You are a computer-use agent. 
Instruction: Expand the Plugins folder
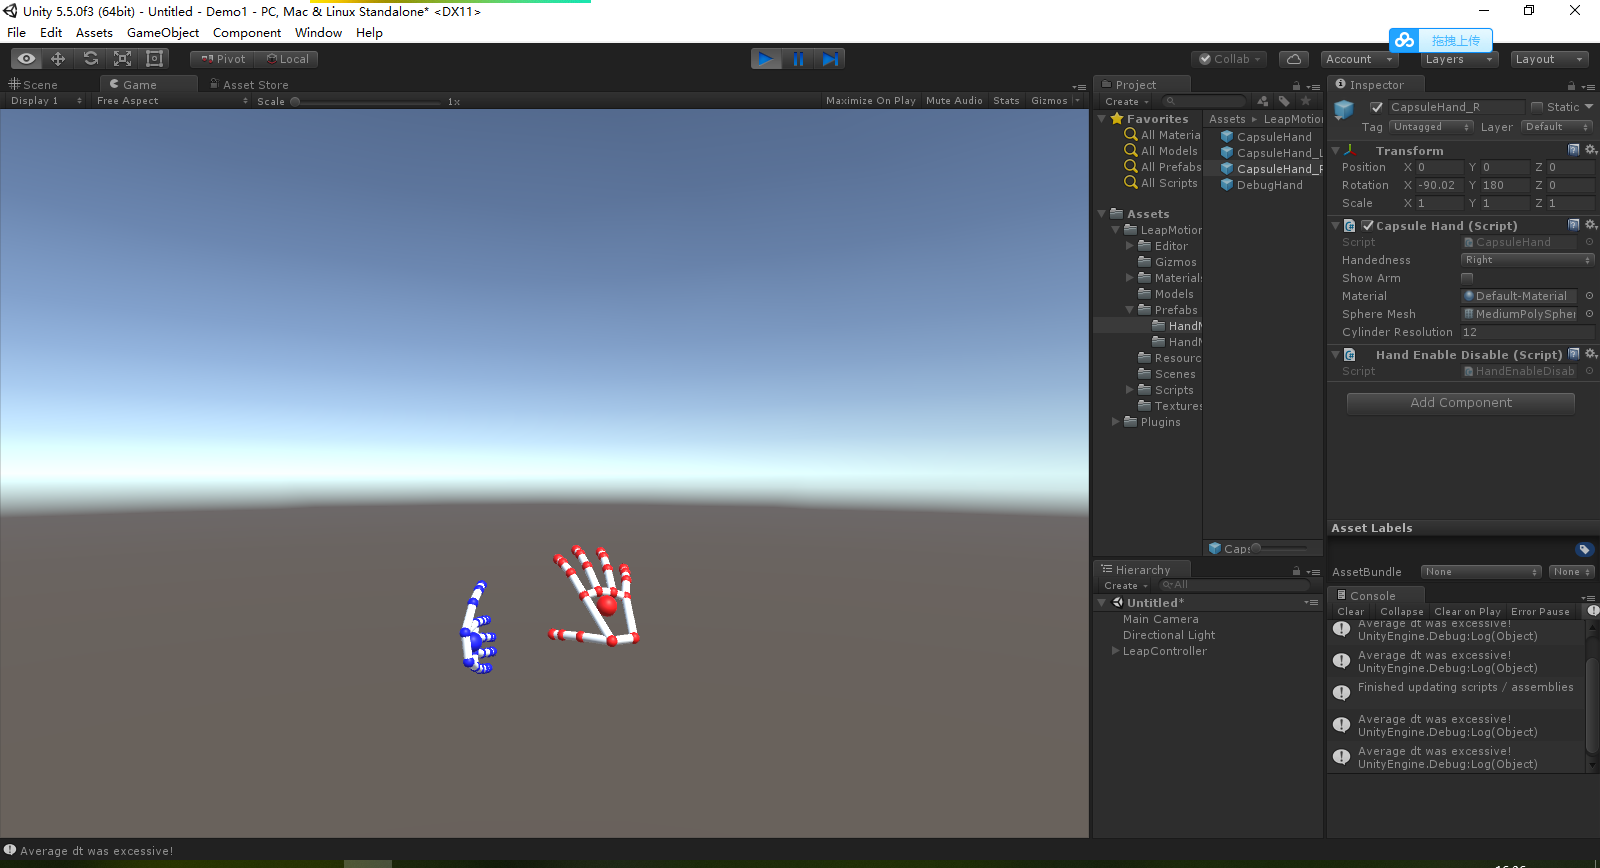click(x=1116, y=422)
